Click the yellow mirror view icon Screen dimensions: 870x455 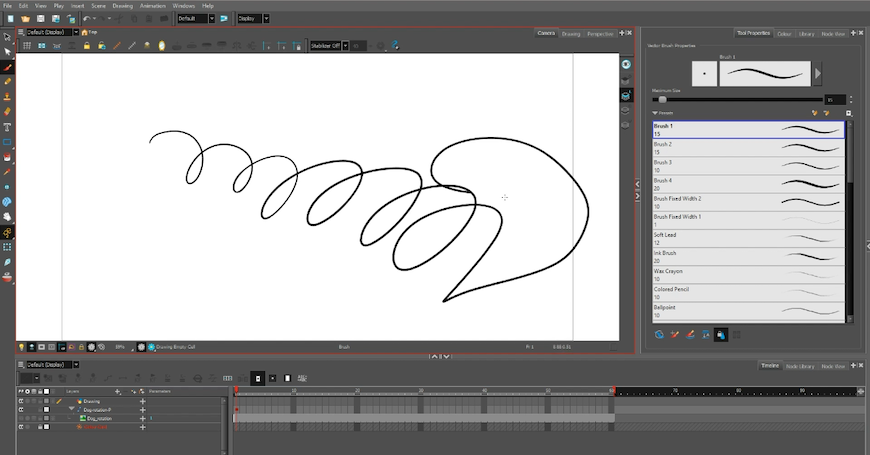[x=161, y=46]
